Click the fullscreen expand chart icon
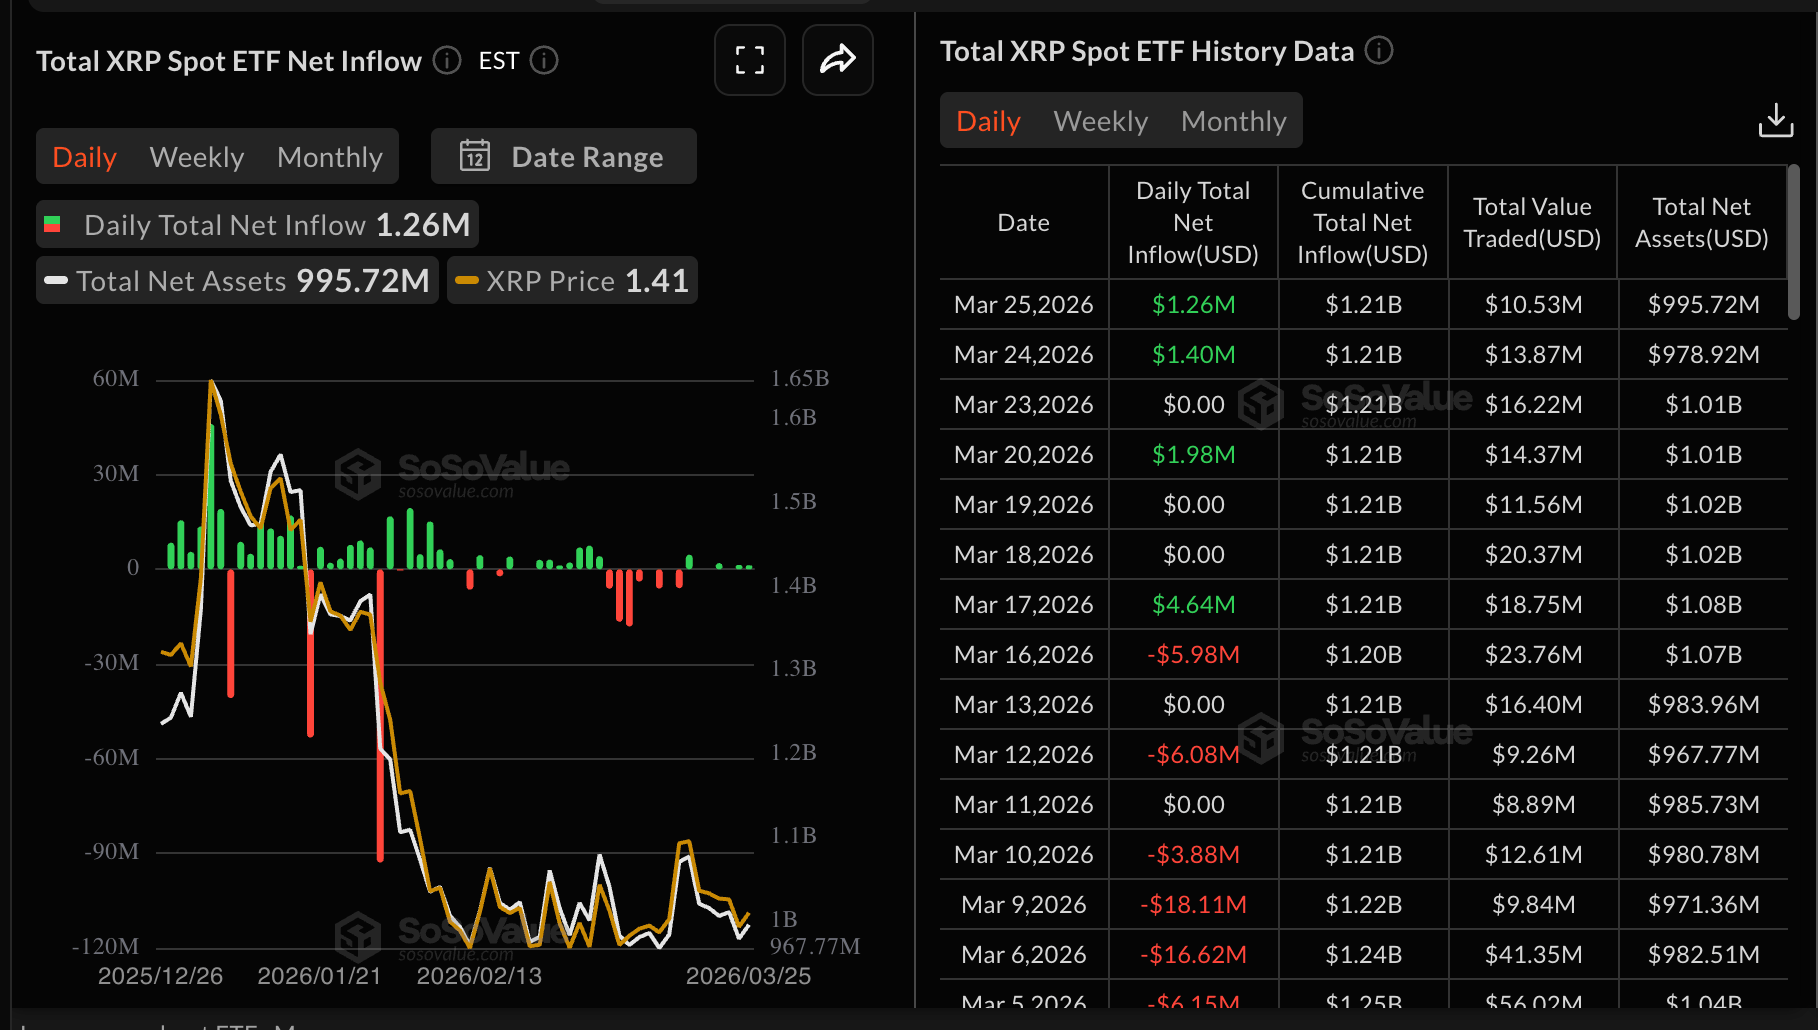This screenshot has height=1030, width=1818. click(x=749, y=60)
